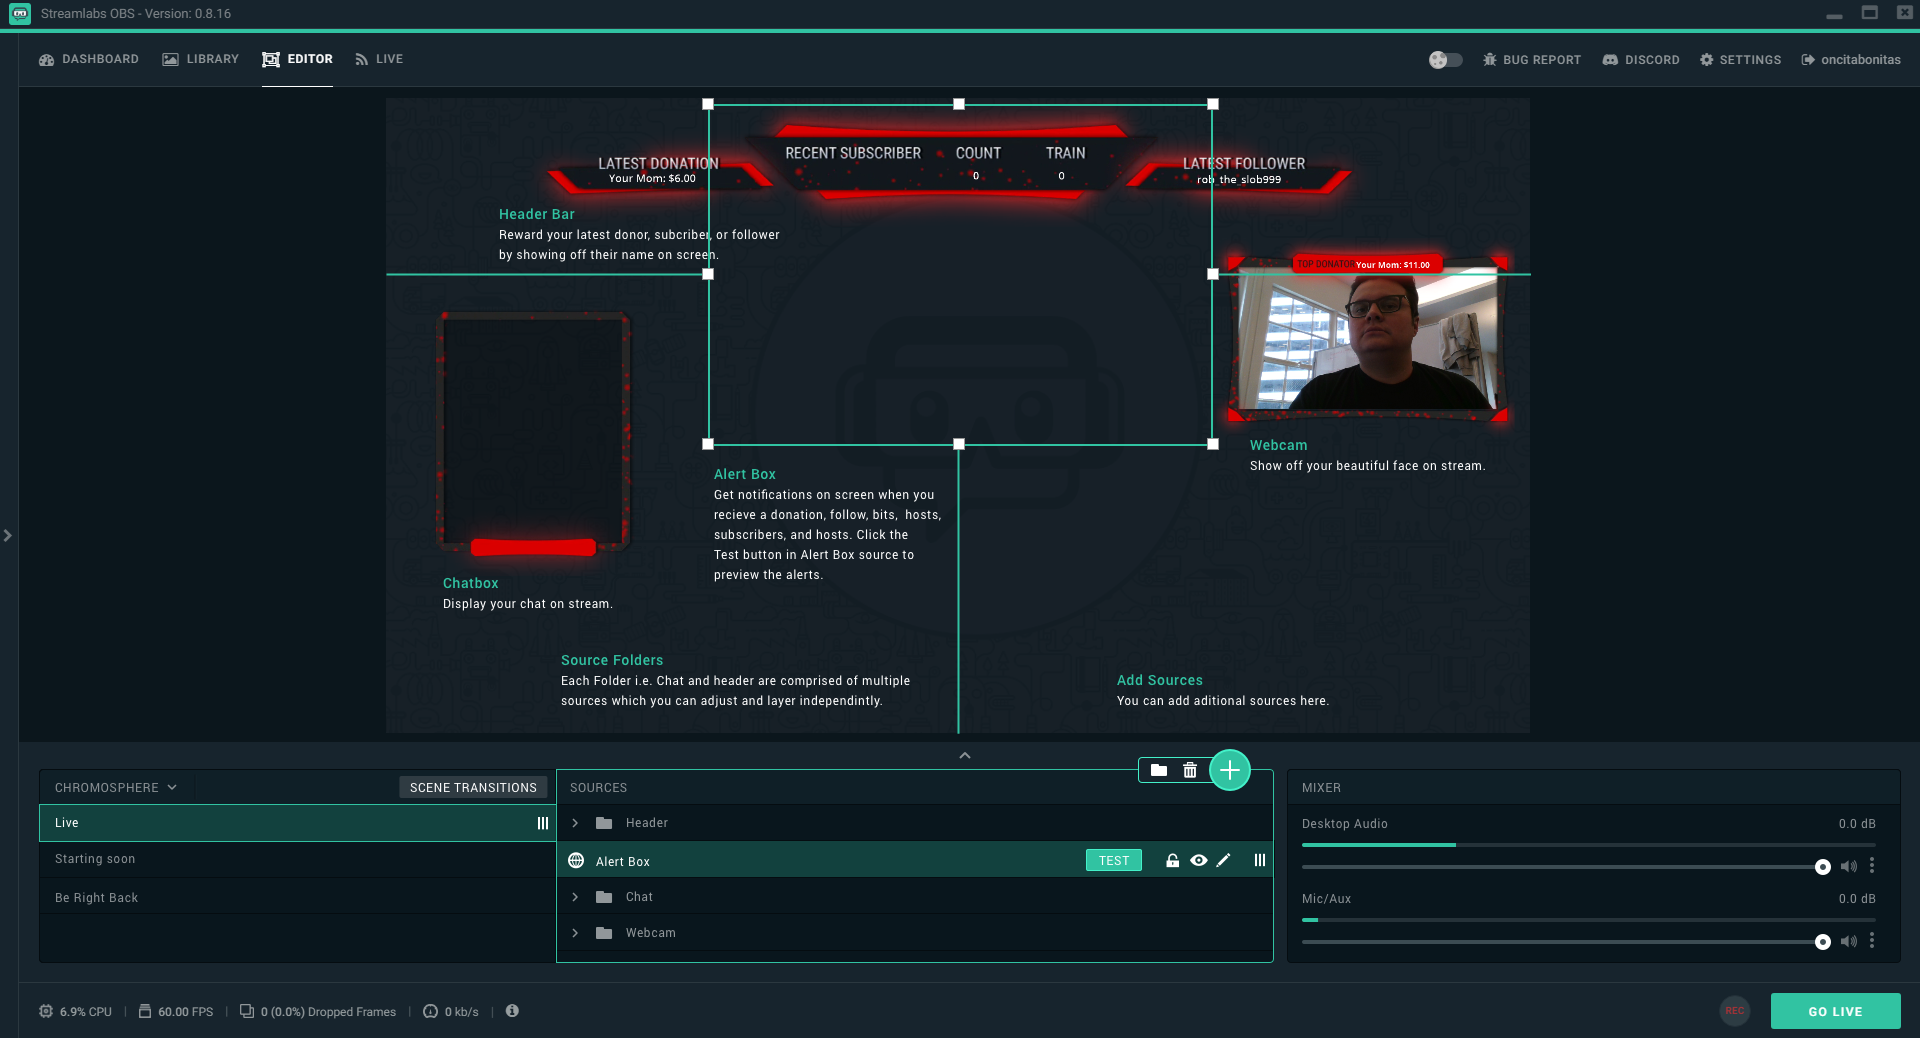Screen dimensions: 1920x1038
Task: Open the Bug Report page
Action: tap(1532, 60)
